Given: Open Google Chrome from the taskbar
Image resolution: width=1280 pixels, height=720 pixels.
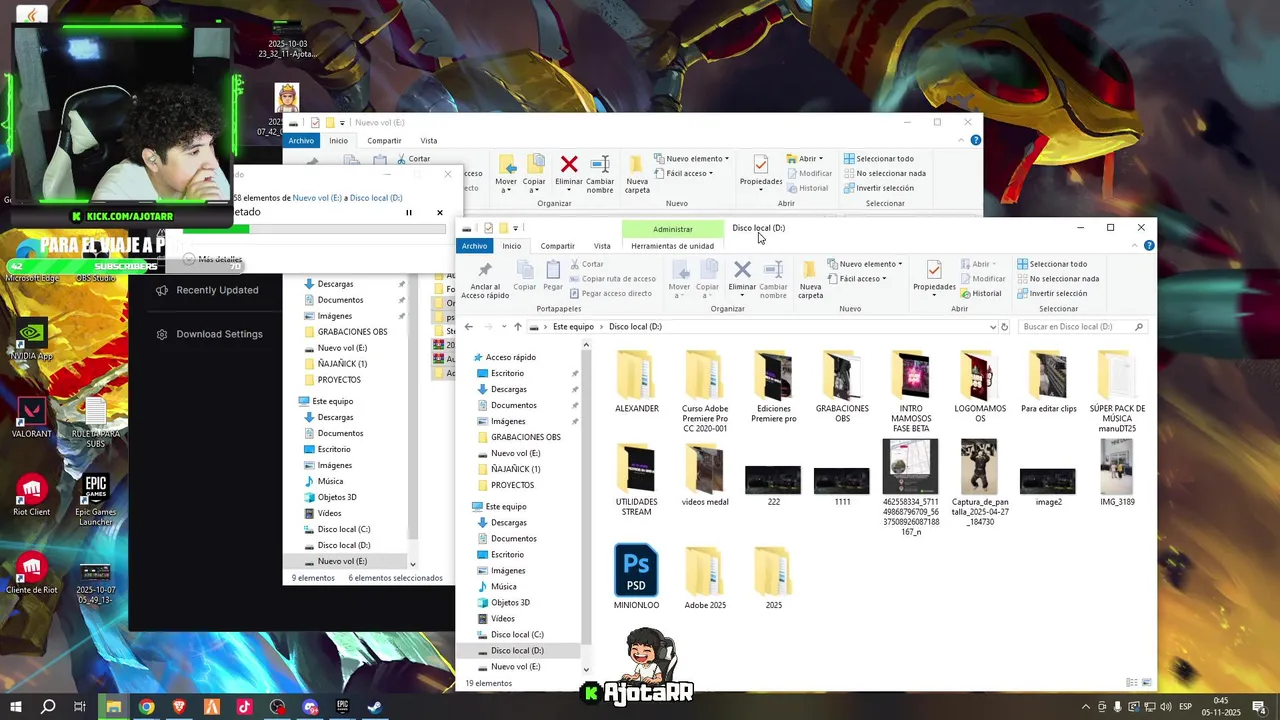Looking at the screenshot, I should [x=147, y=707].
